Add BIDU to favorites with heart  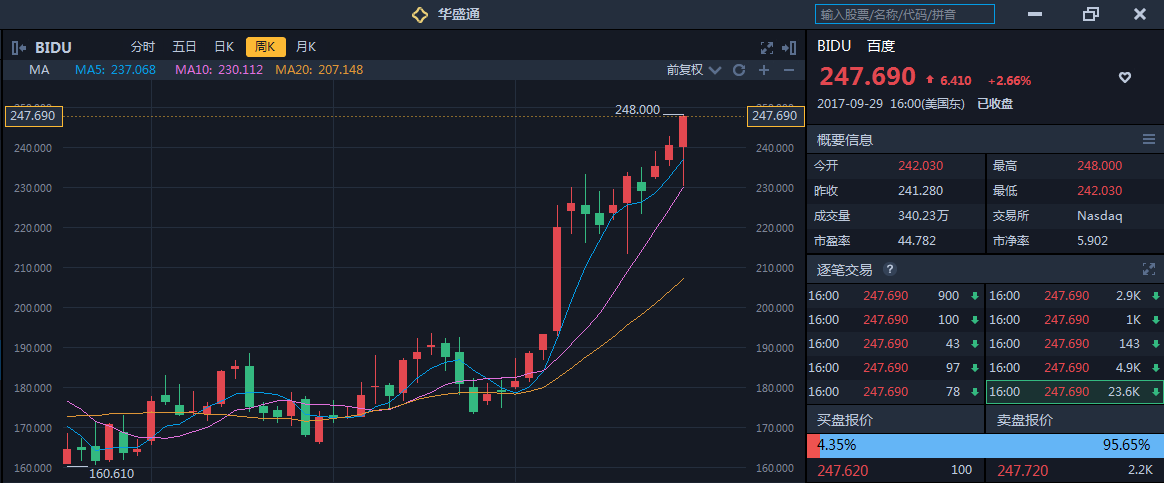(x=1124, y=78)
